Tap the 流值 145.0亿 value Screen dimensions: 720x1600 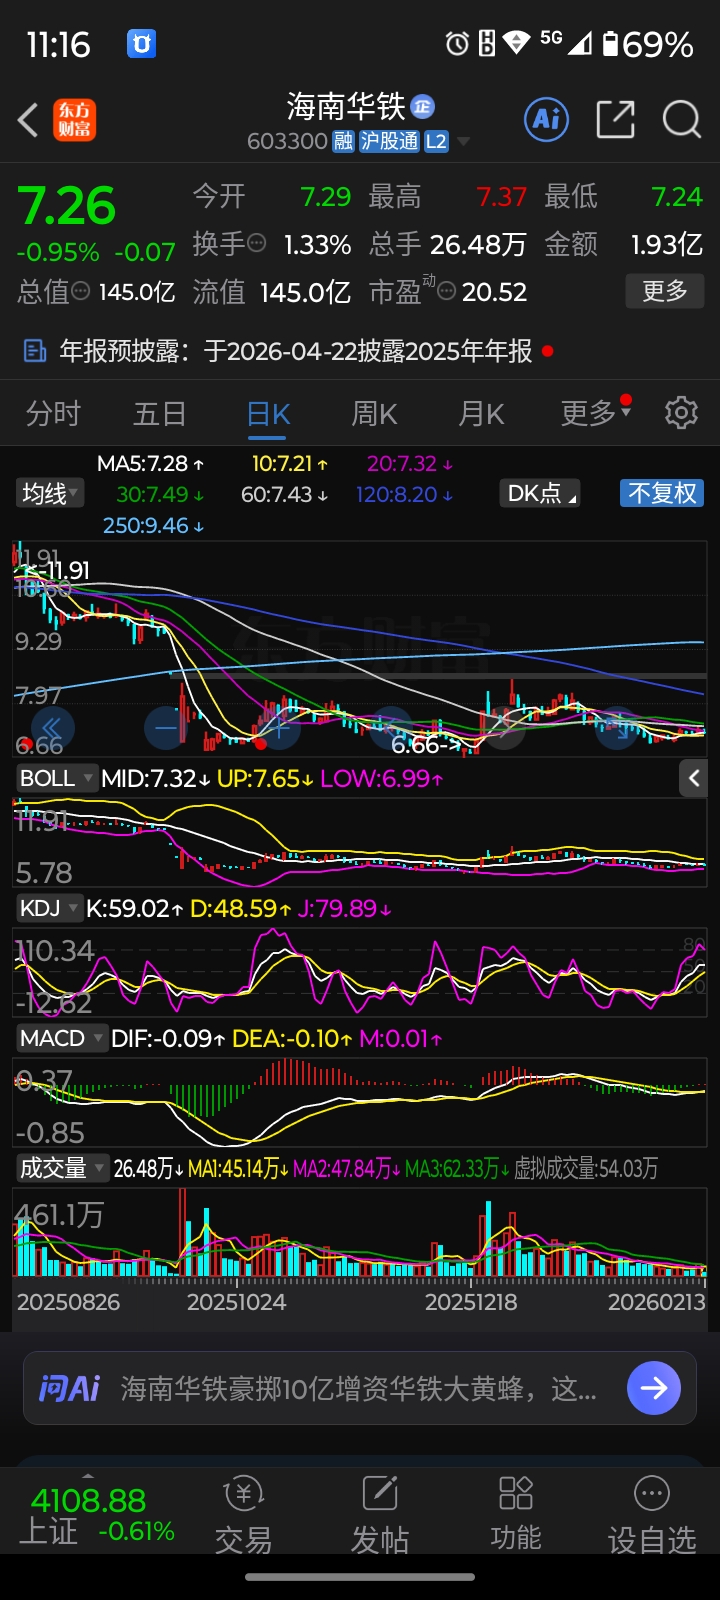305,291
